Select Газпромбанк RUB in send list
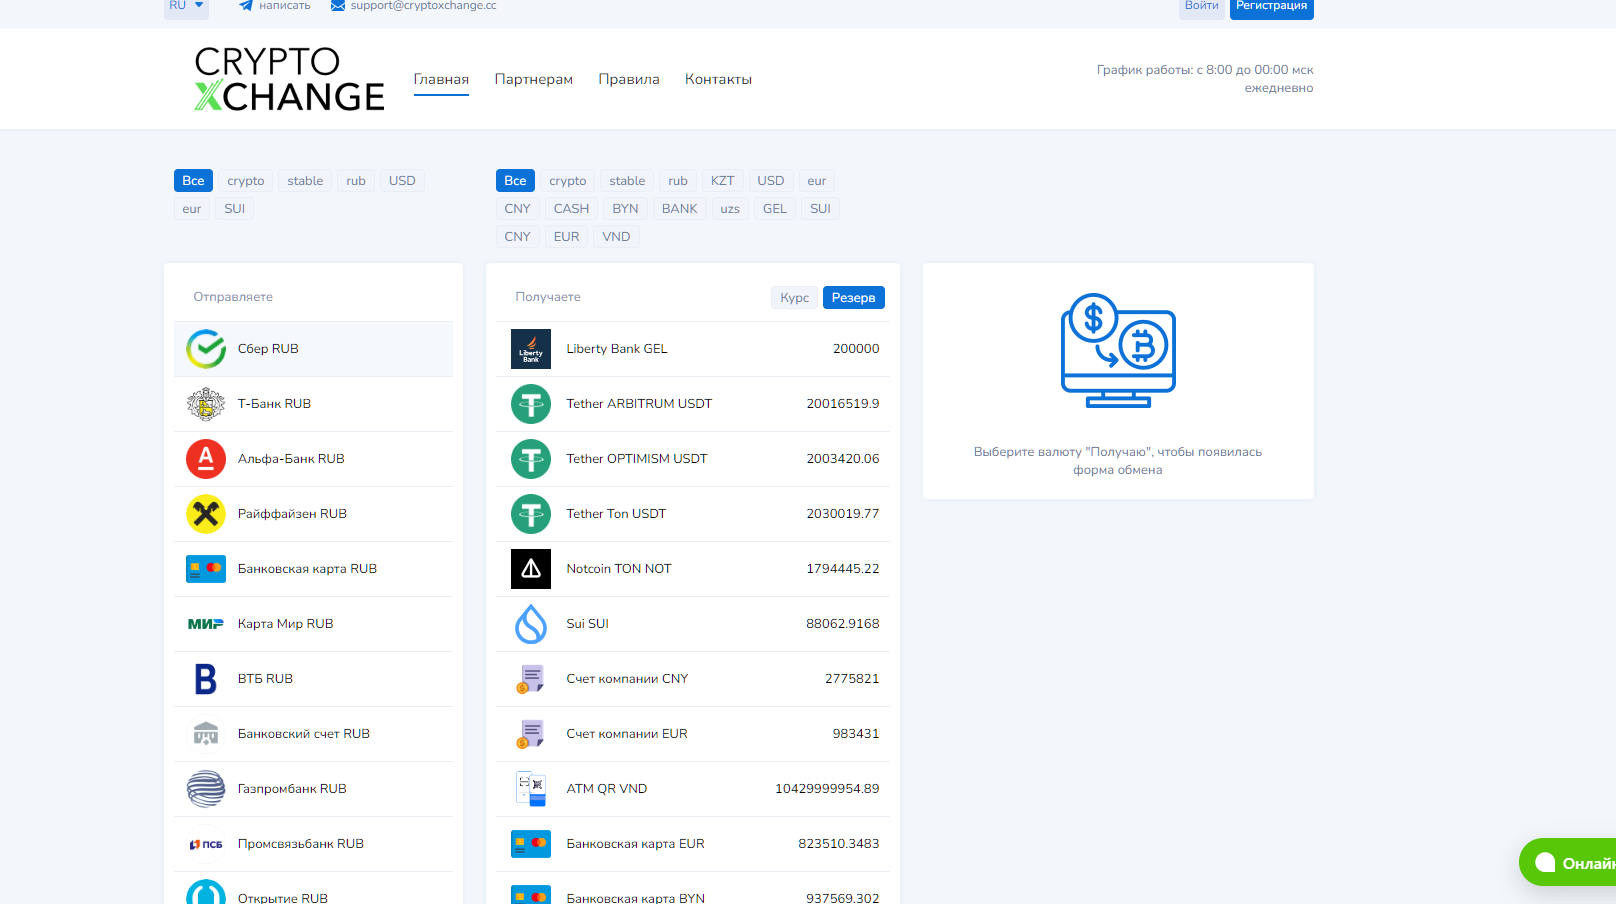The width and height of the screenshot is (1616, 904). tap(313, 789)
